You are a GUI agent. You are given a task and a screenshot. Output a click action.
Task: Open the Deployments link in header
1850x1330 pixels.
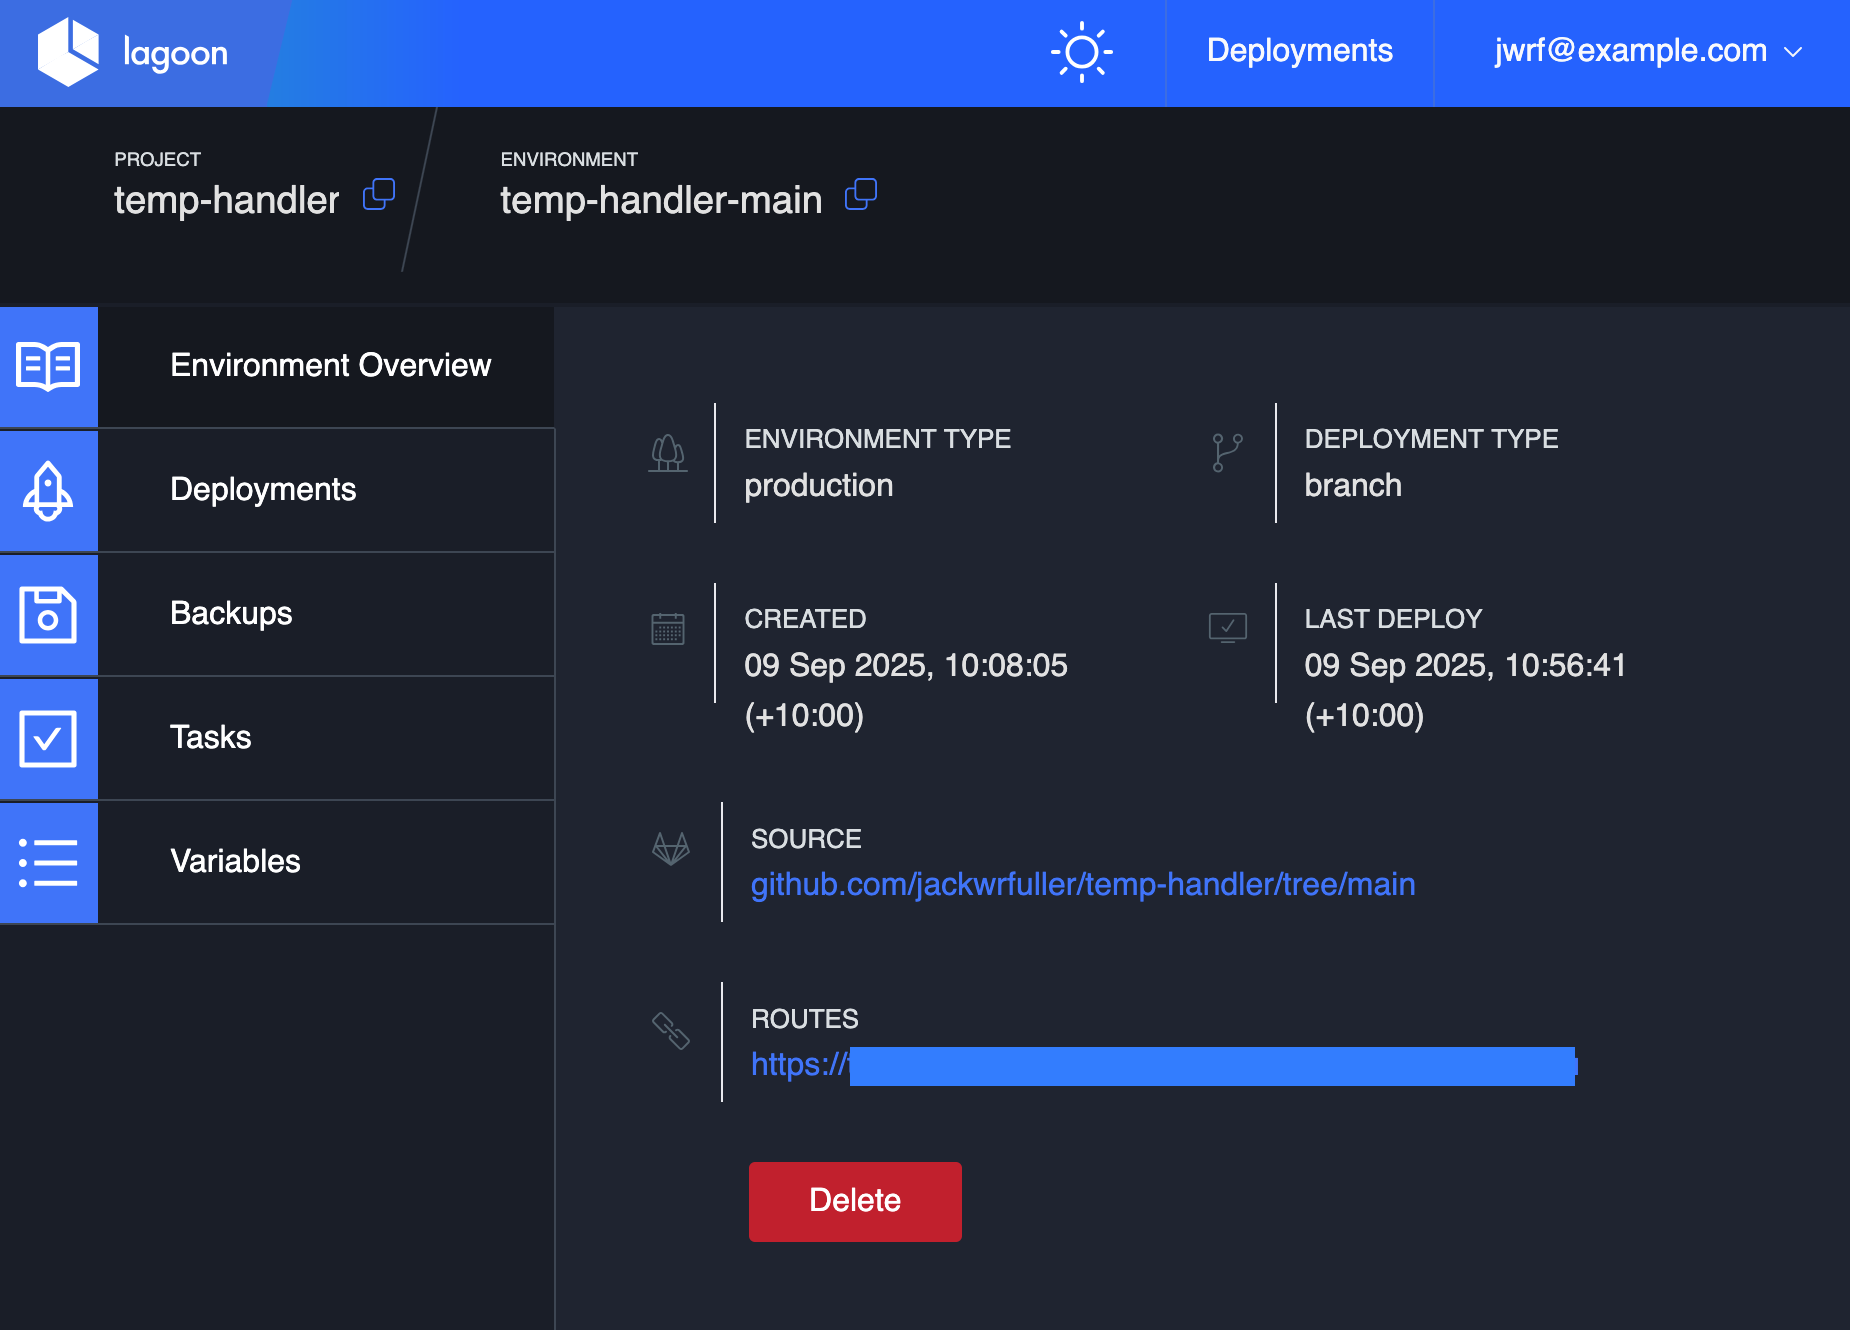point(1299,52)
